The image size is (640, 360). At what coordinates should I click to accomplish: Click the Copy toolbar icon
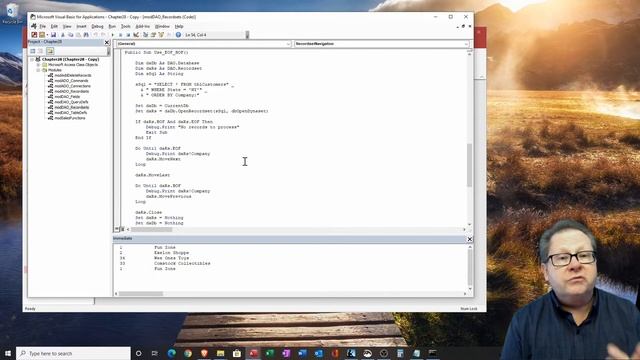point(70,35)
